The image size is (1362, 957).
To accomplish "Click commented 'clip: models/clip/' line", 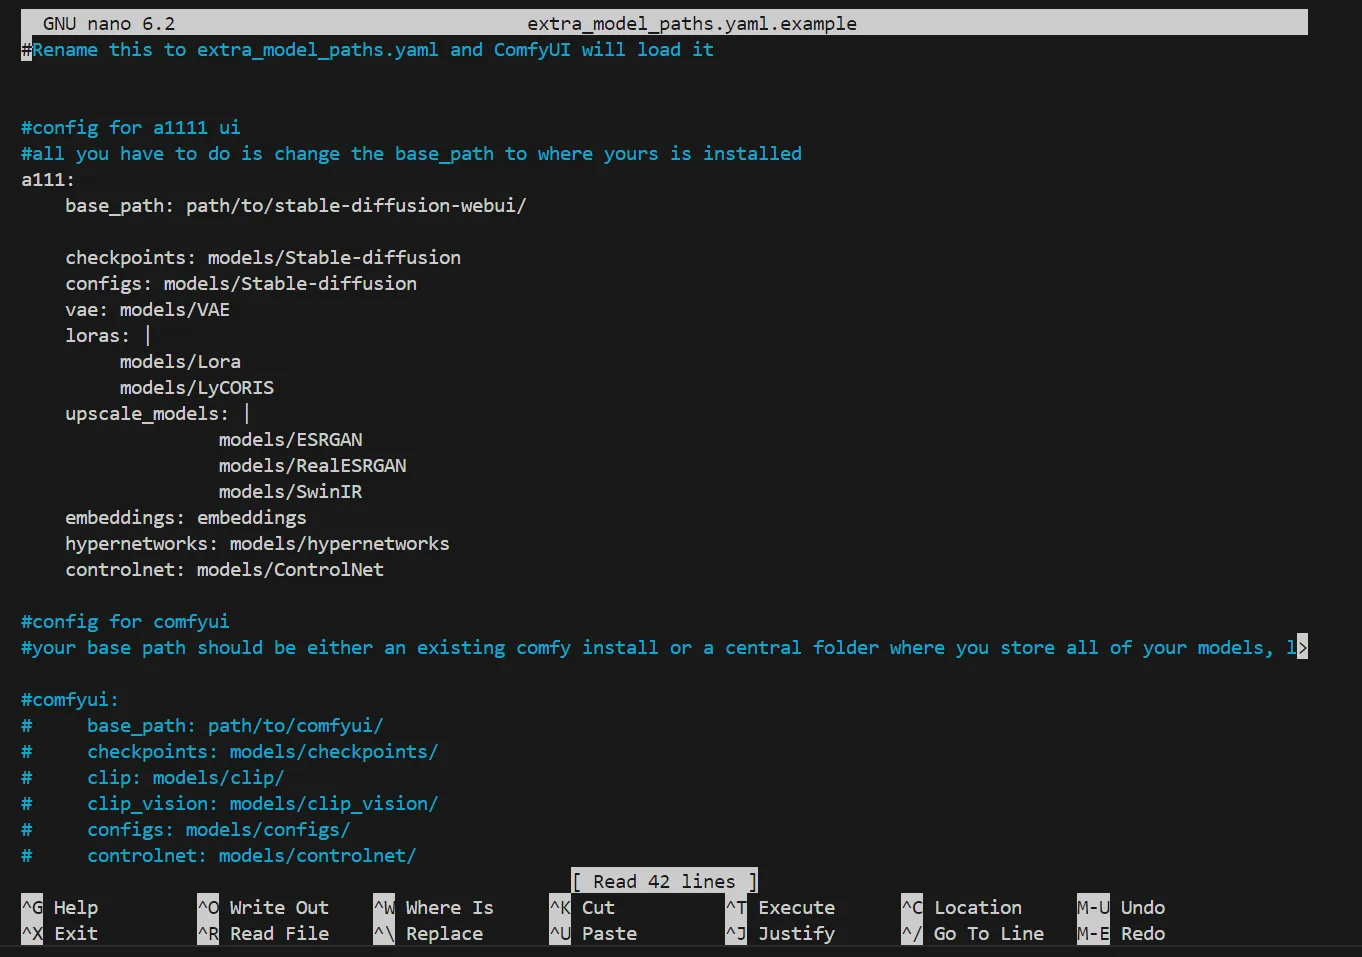I will 153,777.
